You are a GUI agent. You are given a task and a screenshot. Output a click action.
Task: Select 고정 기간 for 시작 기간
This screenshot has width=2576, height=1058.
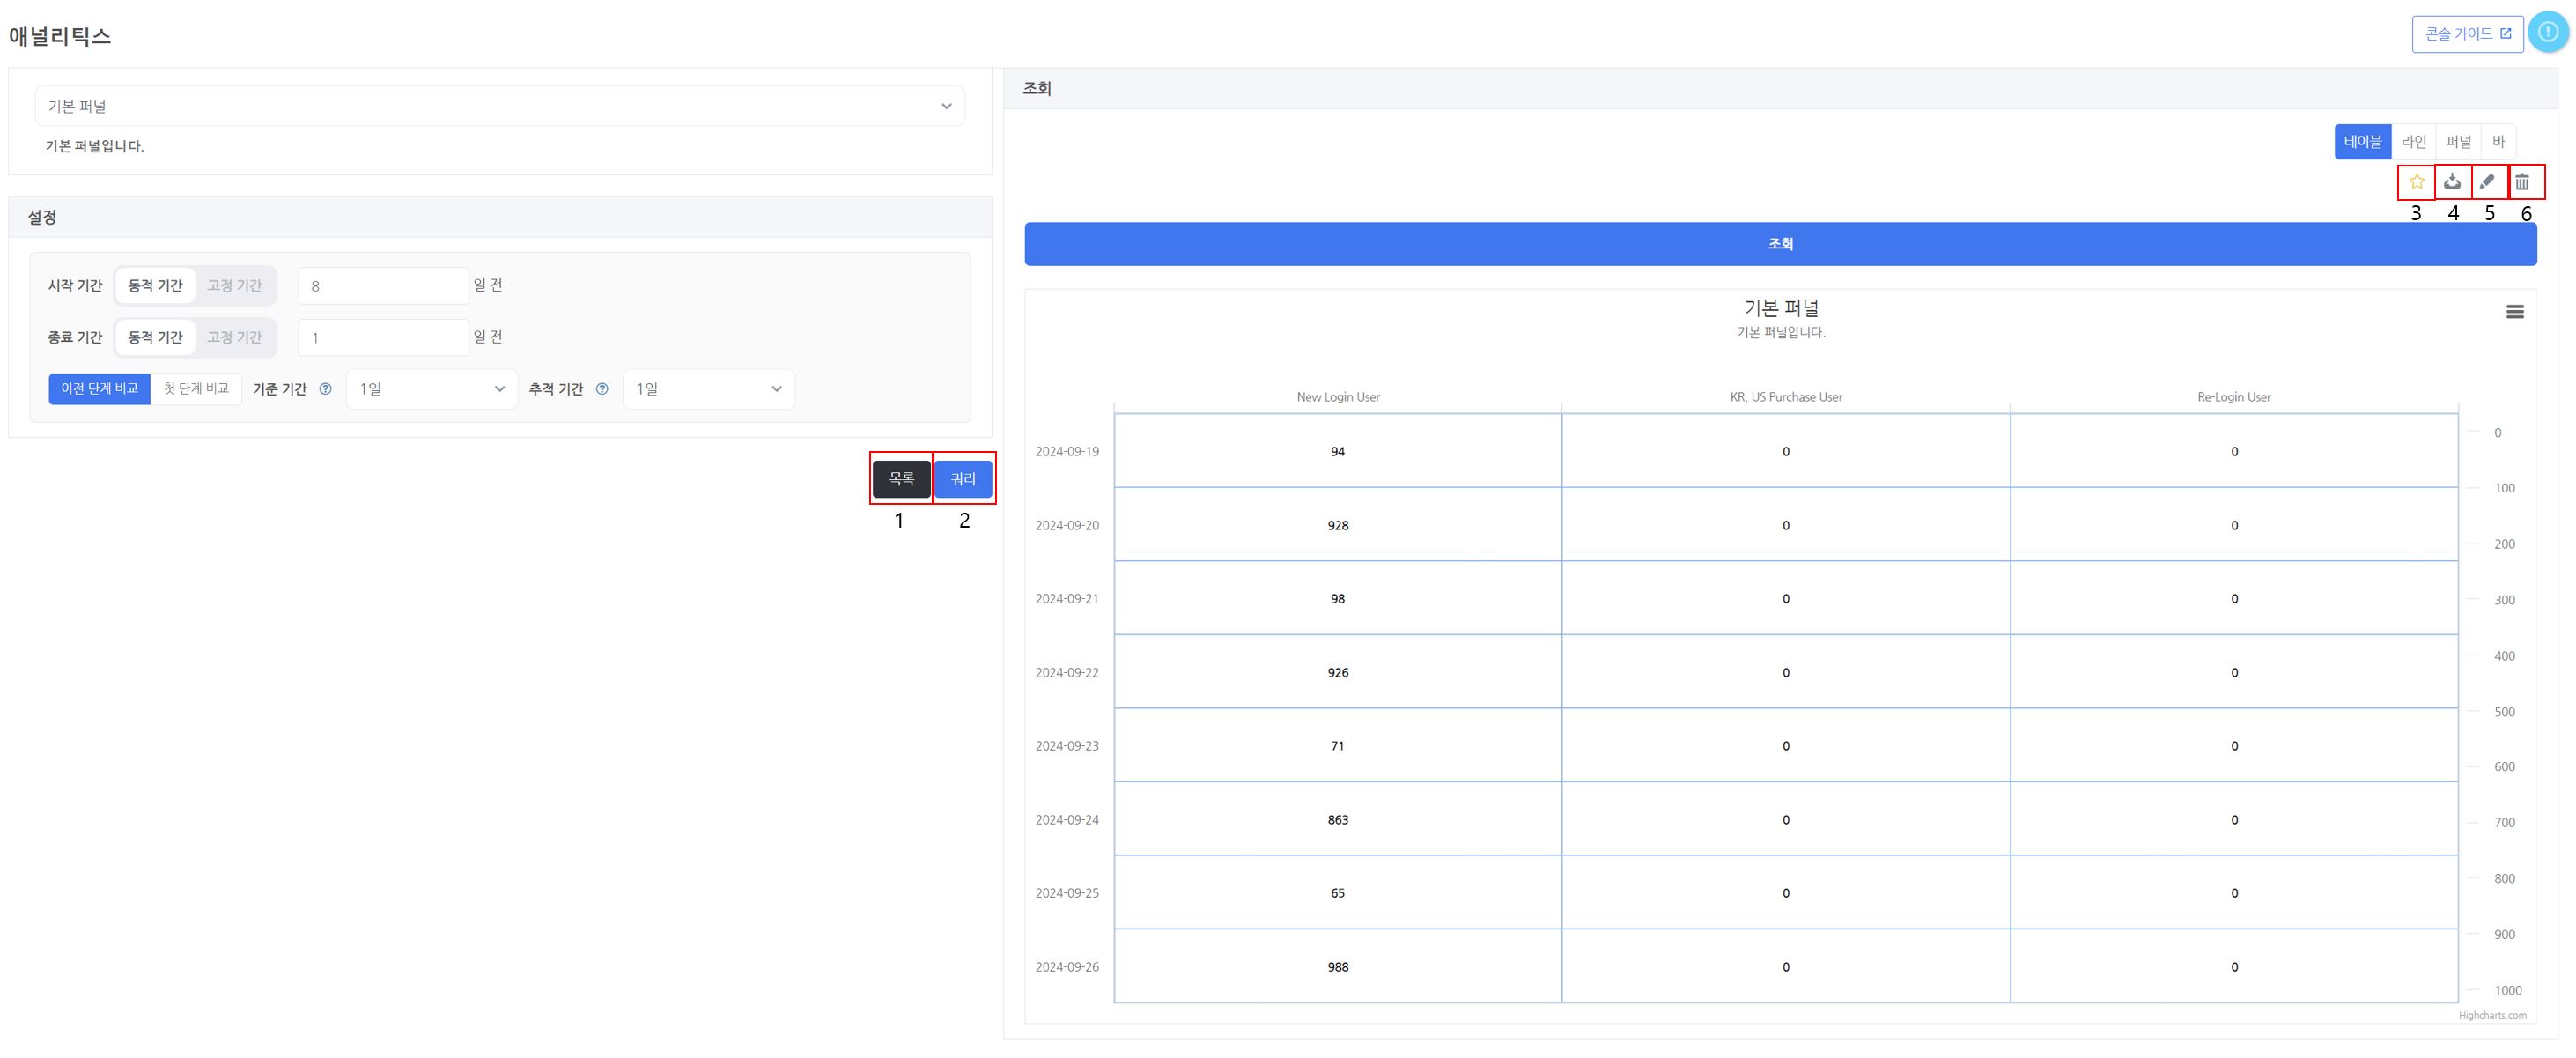[x=234, y=286]
